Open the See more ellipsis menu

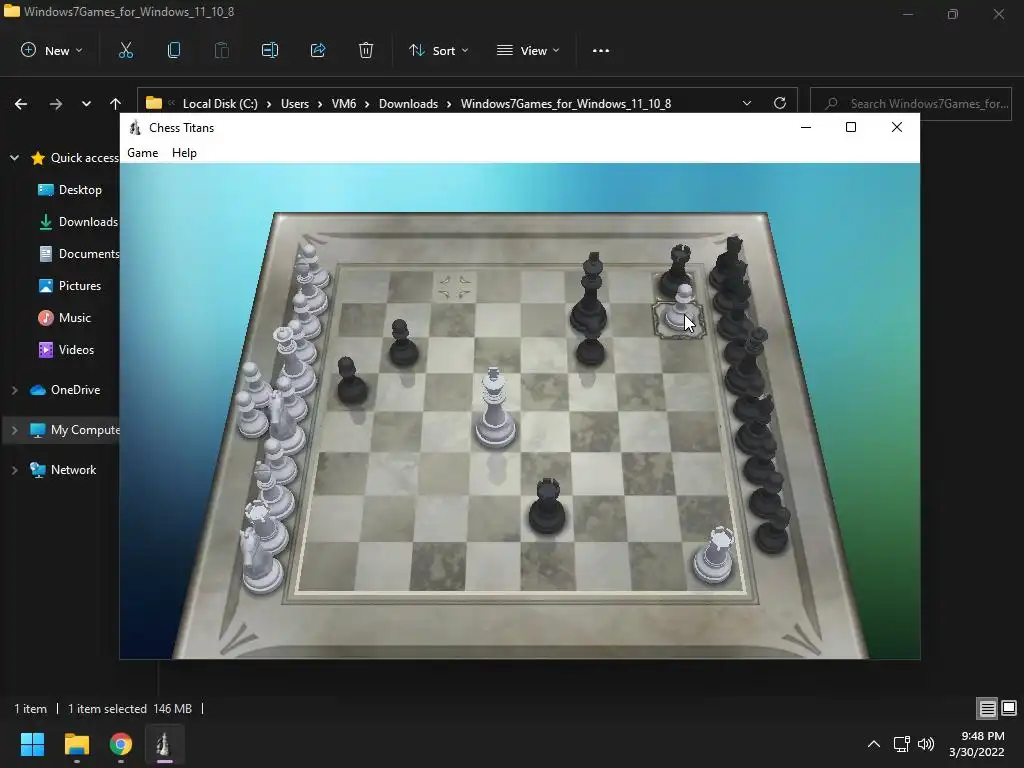601,50
